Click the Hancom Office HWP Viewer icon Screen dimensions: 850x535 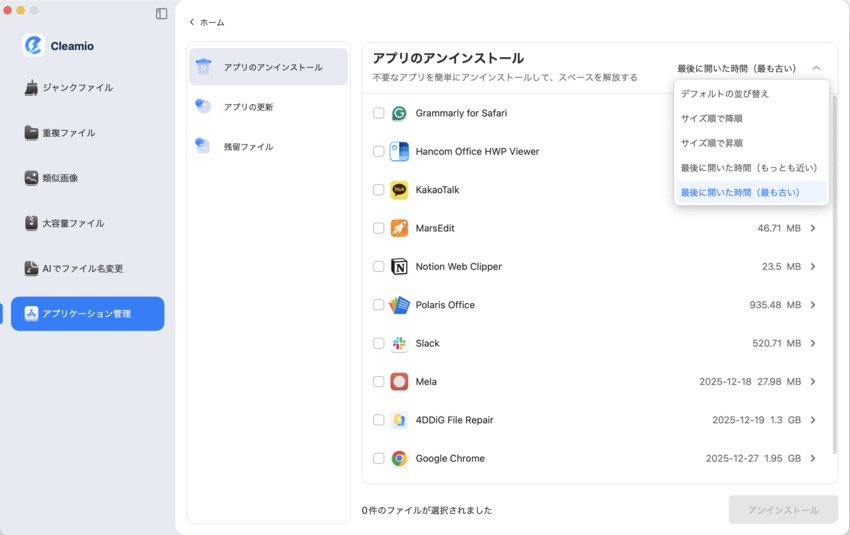[x=399, y=151]
